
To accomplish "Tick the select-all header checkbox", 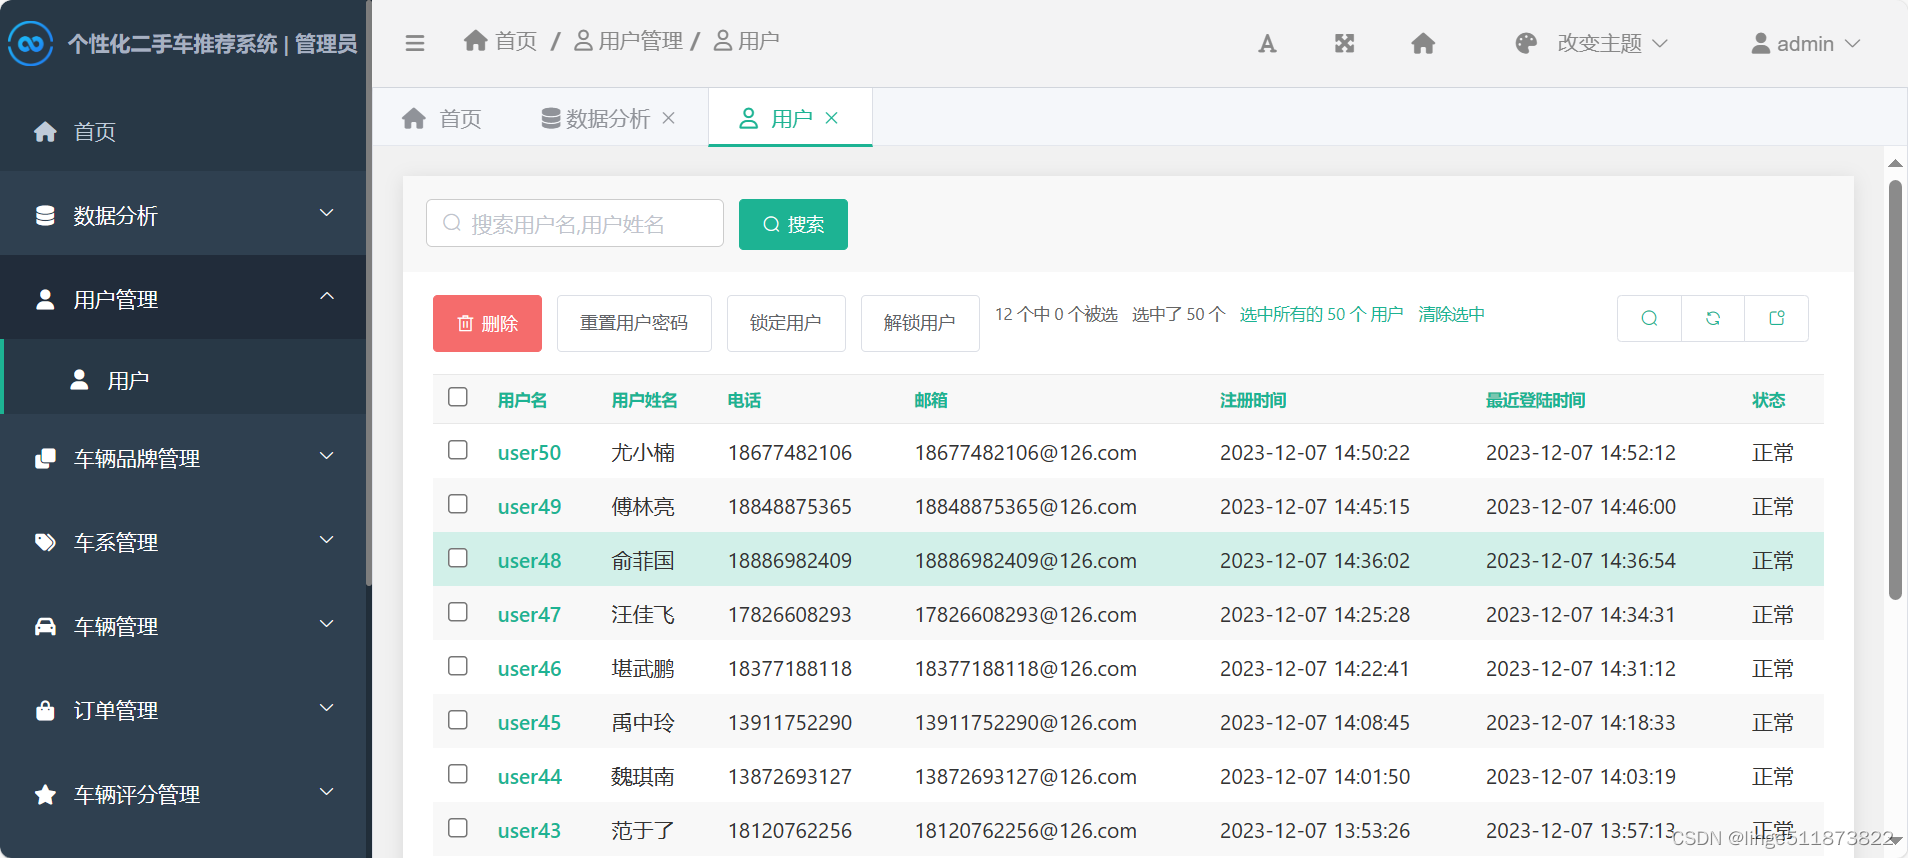I will (x=458, y=397).
